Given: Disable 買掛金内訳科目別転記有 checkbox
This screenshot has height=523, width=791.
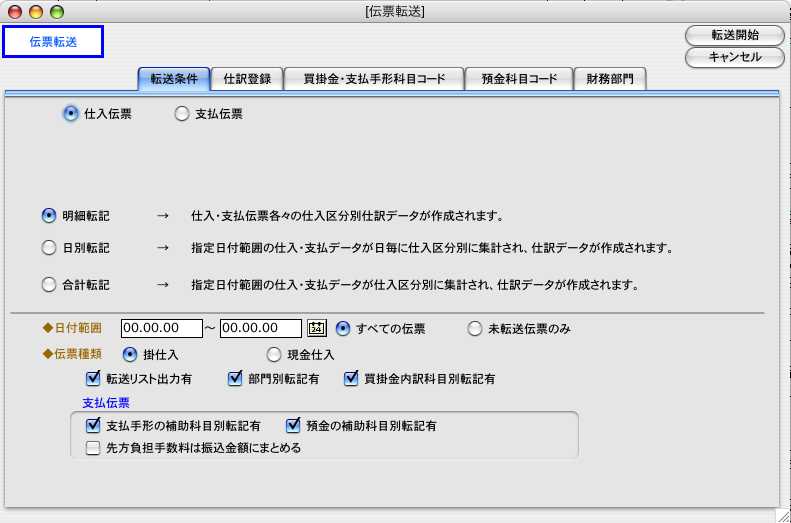Looking at the screenshot, I should tap(351, 379).
